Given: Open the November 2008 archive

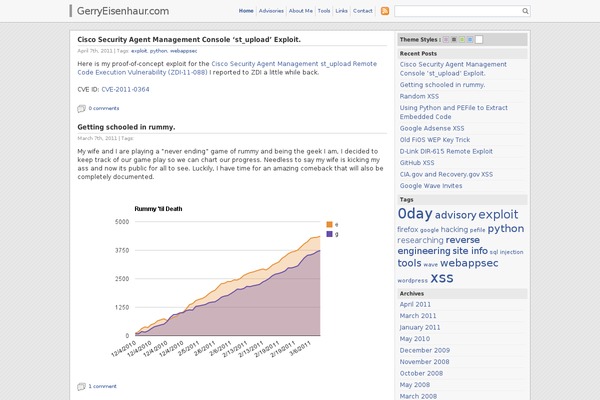Looking at the screenshot, I should [424, 362].
